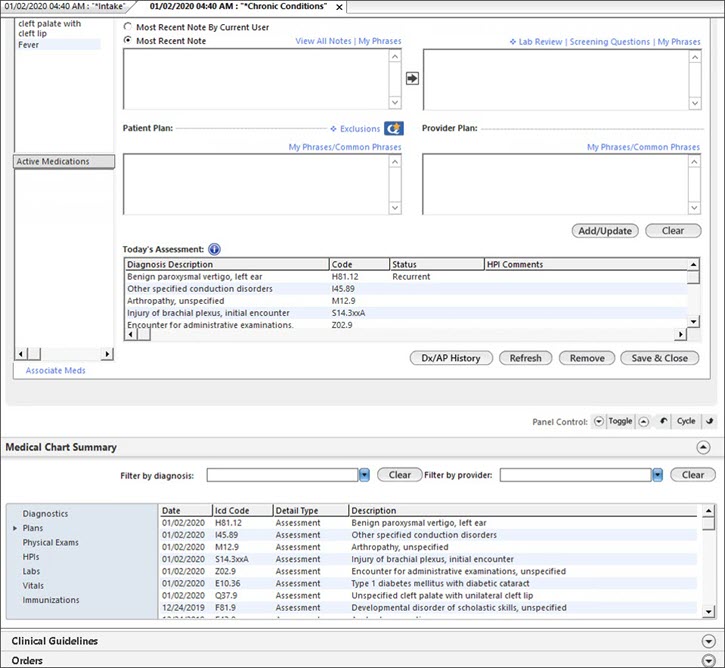Select Immunizations in chart summary list
This screenshot has width=725, height=668.
pos(51,600)
